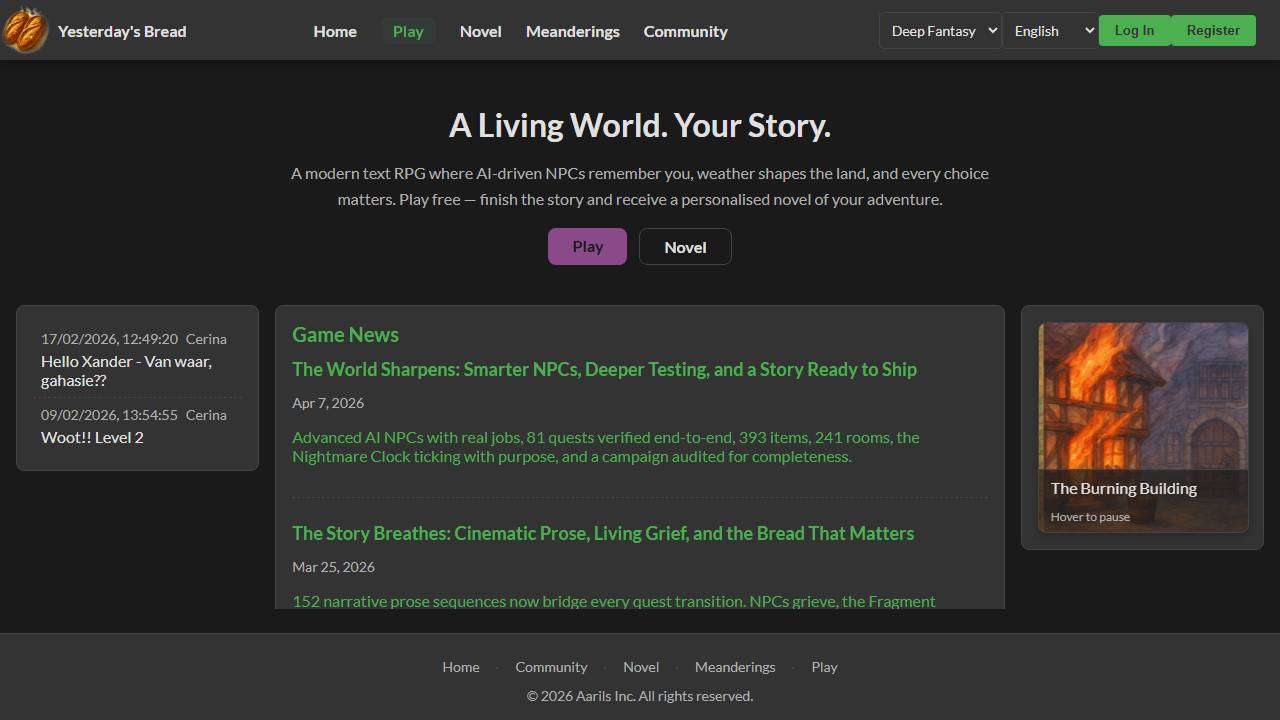Click the Play link in the footer
This screenshot has width=1280, height=720.
point(824,667)
